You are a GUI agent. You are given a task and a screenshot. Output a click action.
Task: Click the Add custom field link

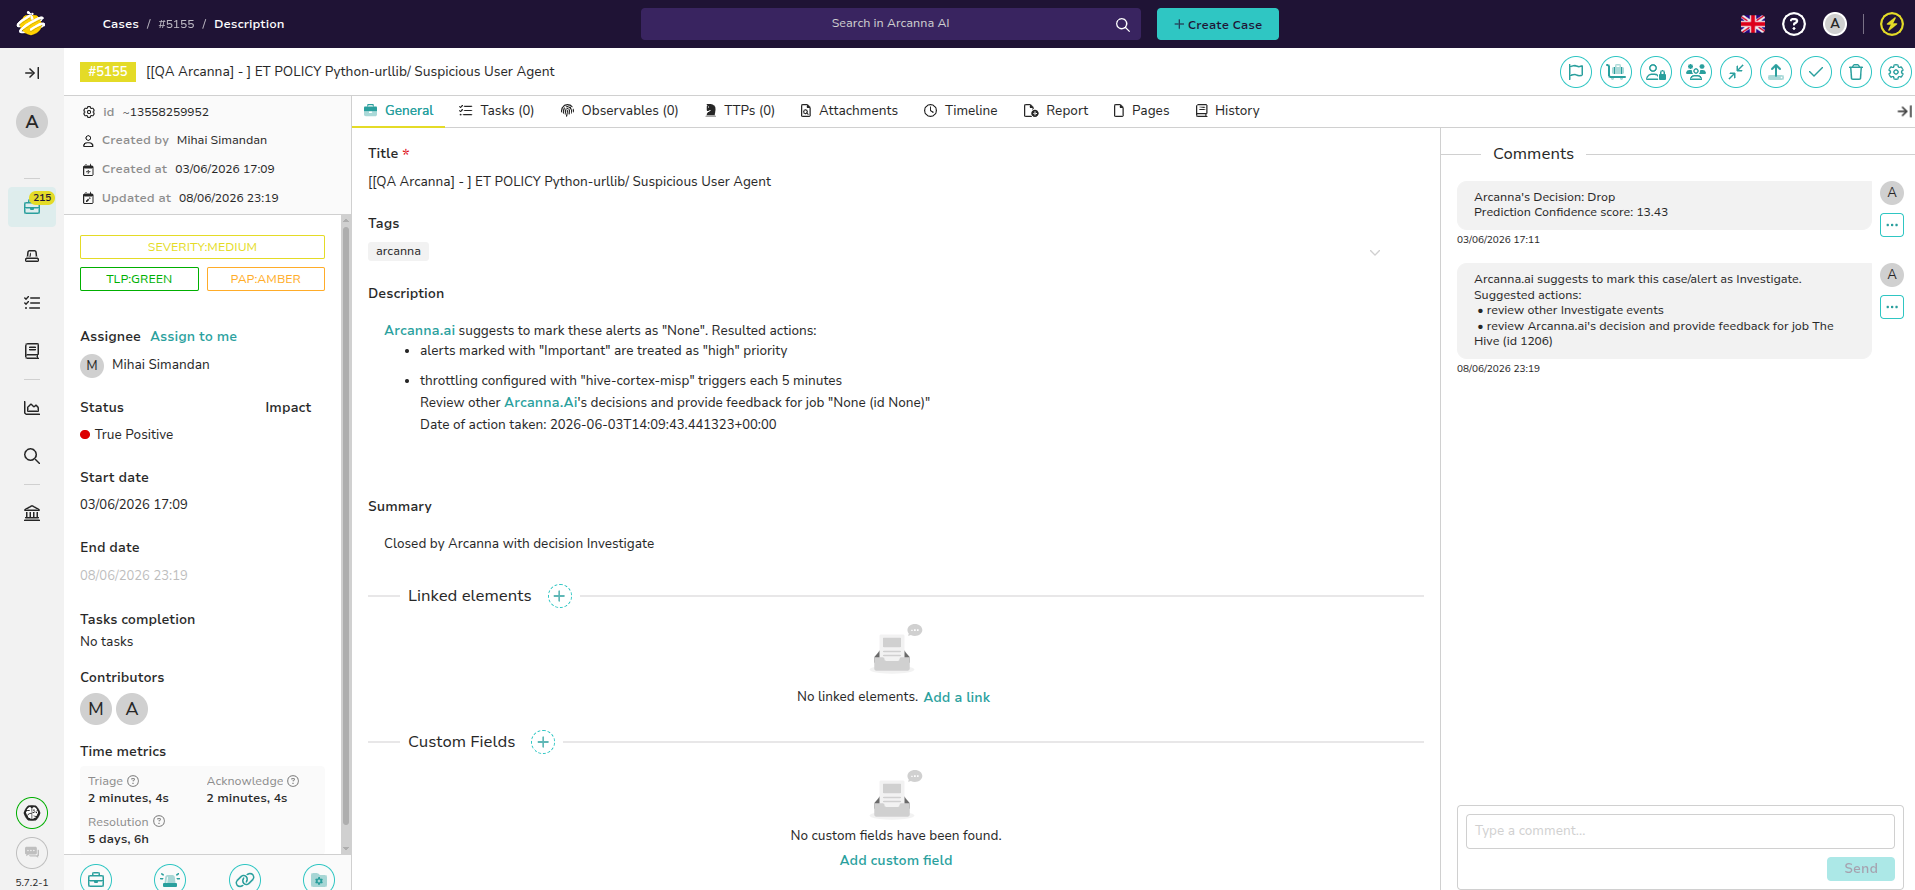click(896, 860)
